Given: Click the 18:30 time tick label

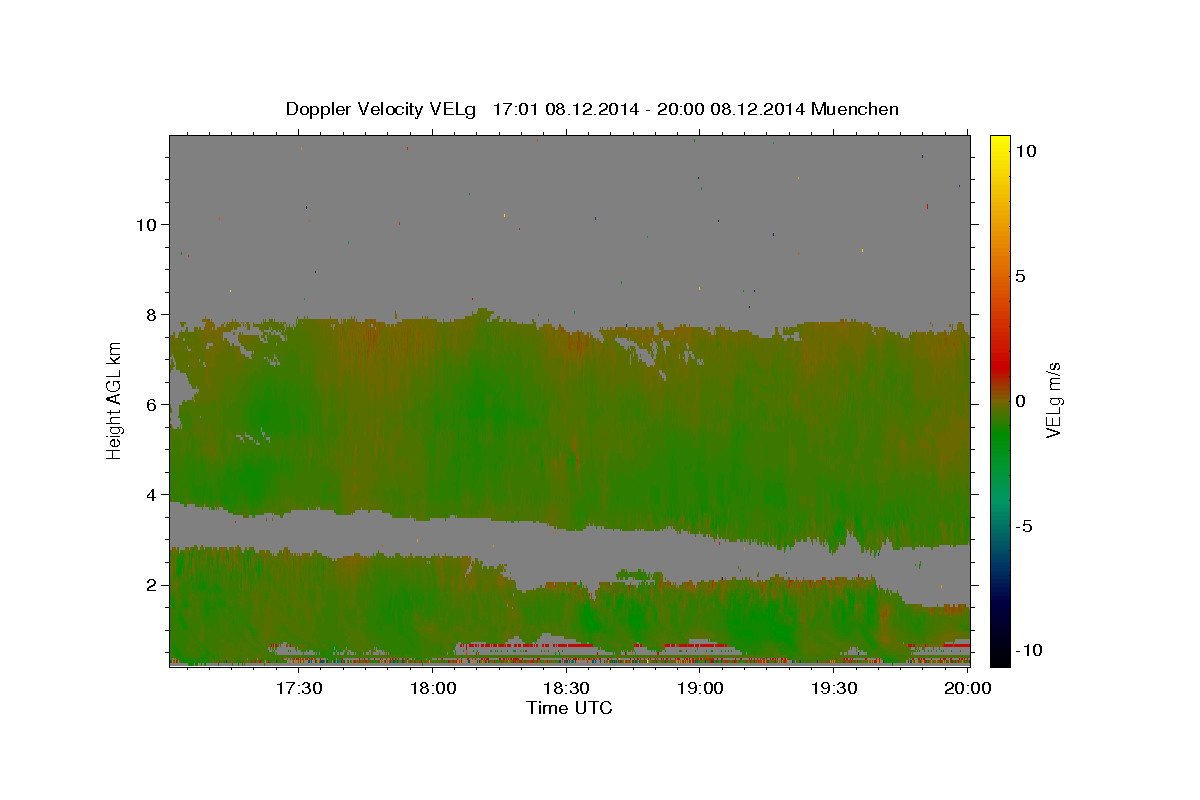Looking at the screenshot, I should [567, 688].
